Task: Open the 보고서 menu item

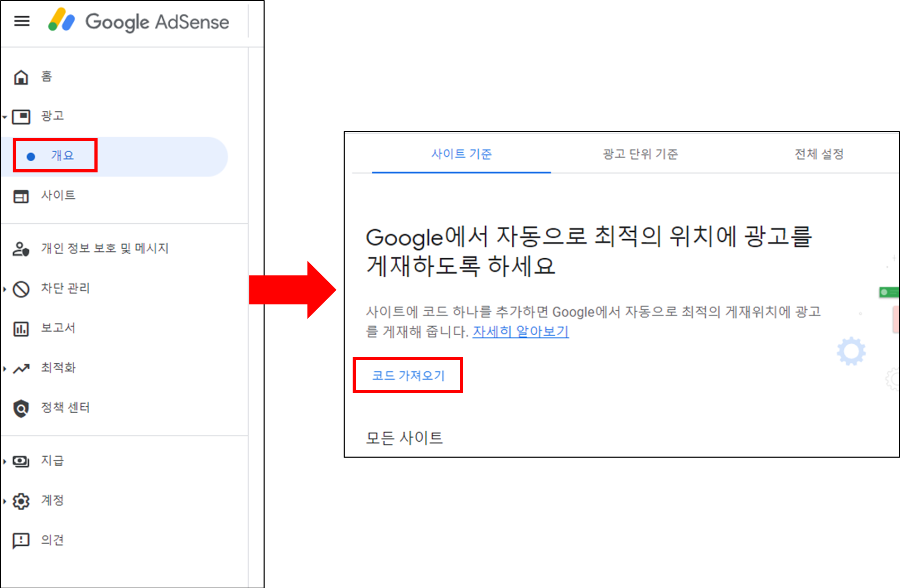Action: click(x=58, y=328)
